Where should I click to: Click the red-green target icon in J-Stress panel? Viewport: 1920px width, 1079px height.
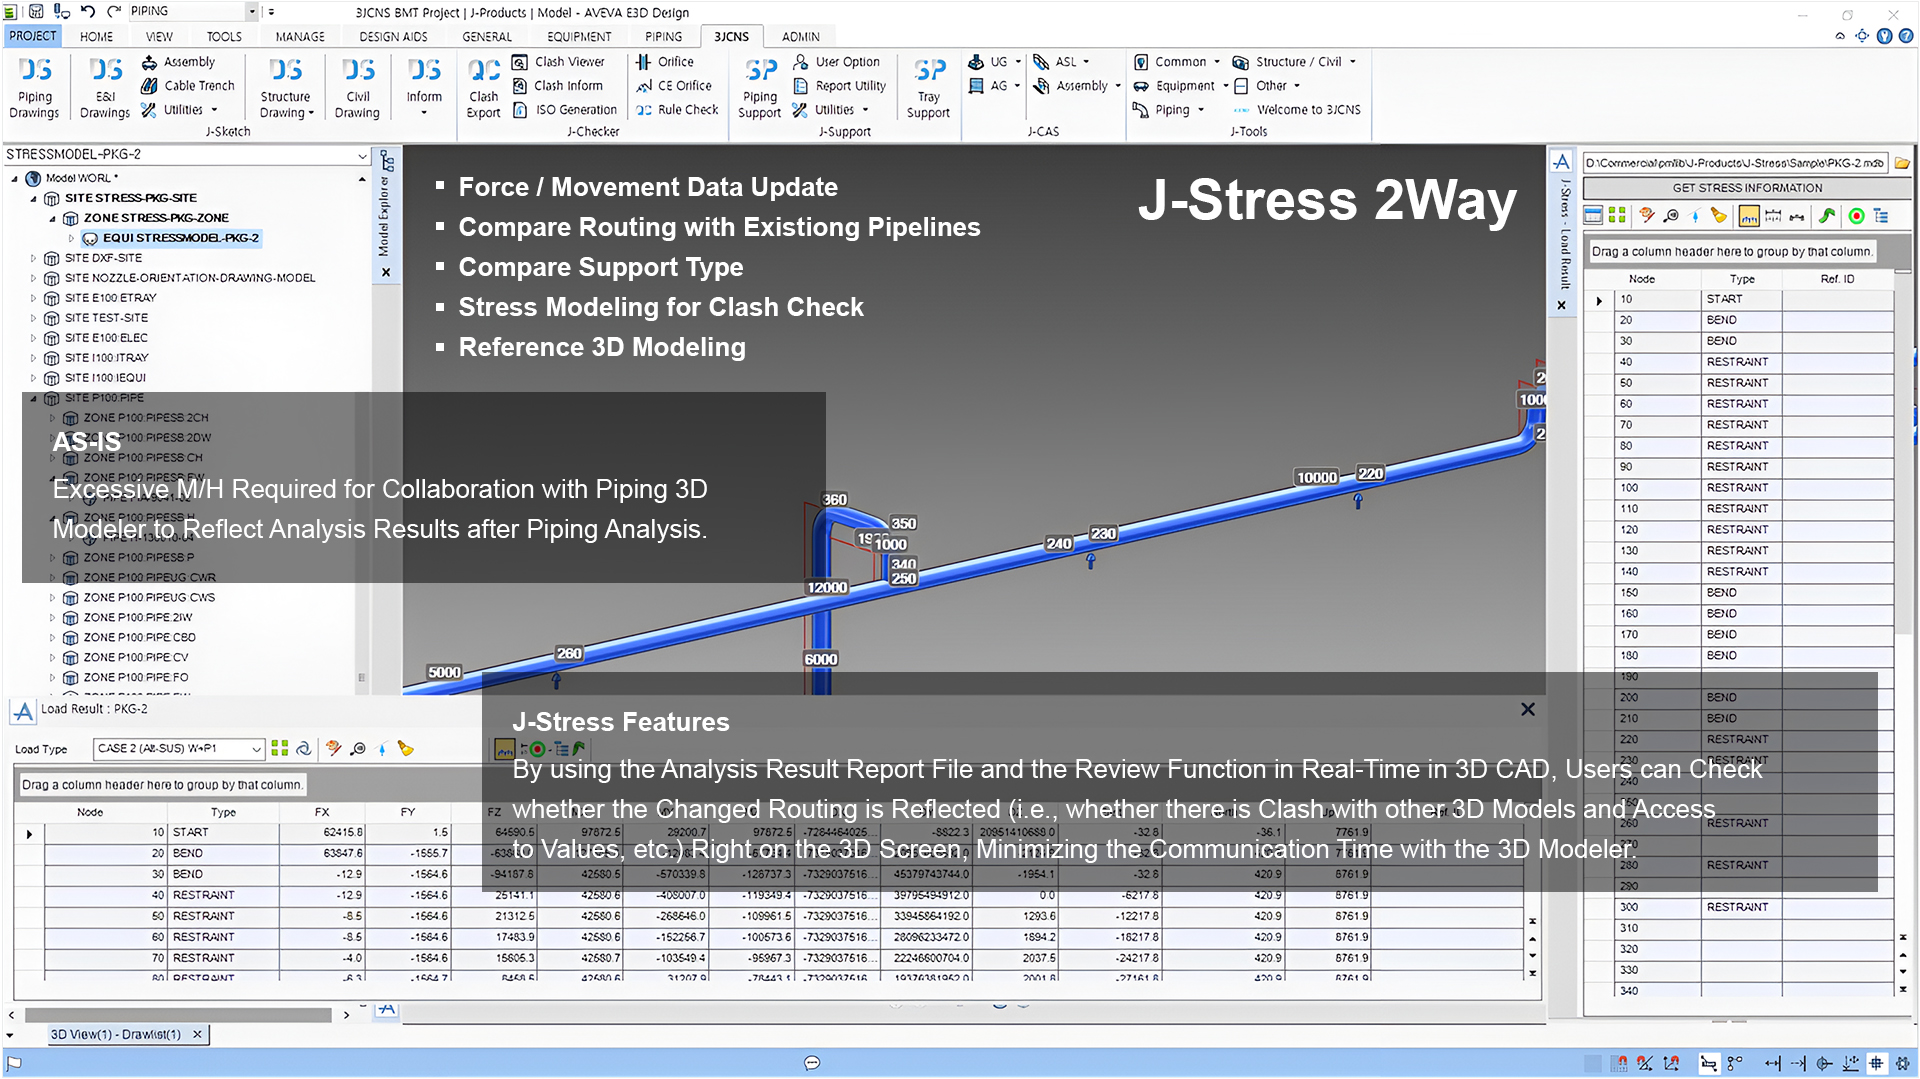(1856, 216)
